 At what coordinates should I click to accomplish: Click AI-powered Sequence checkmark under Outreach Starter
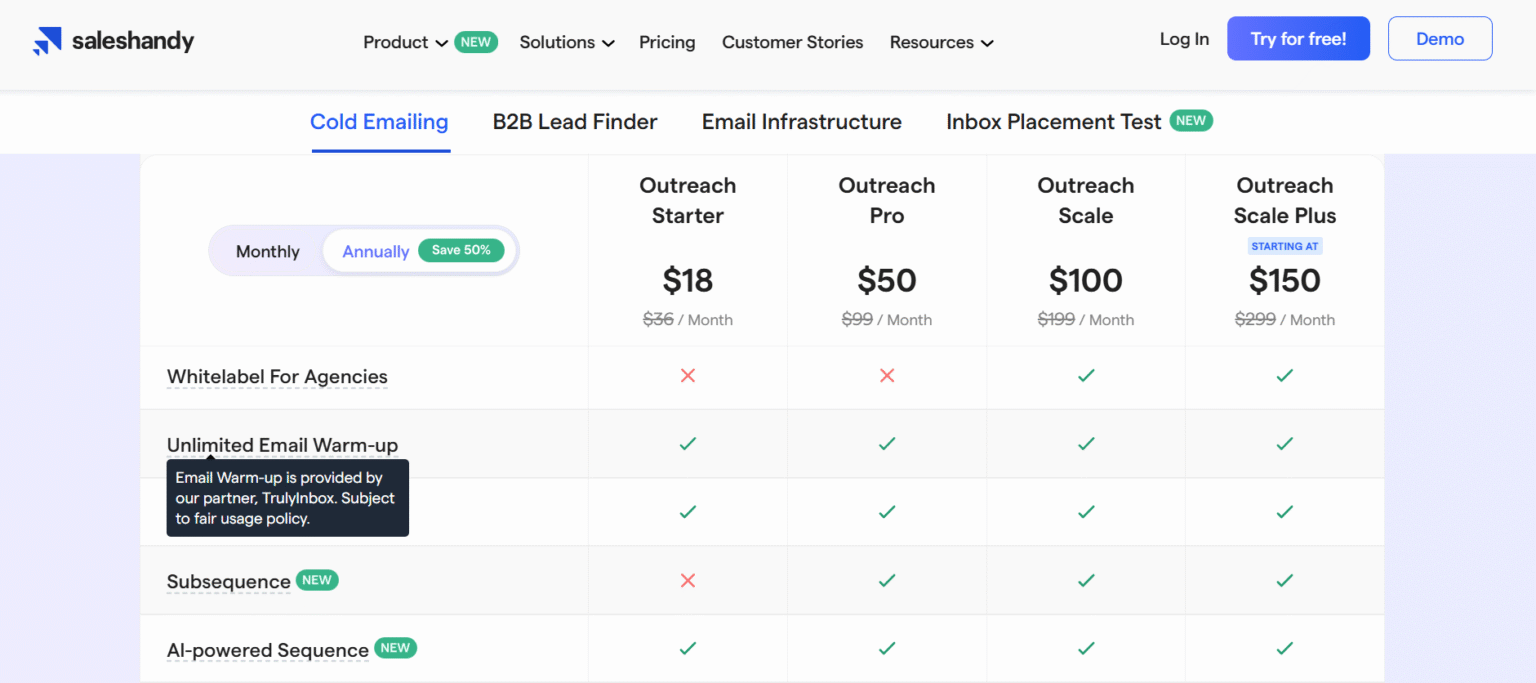coord(687,649)
